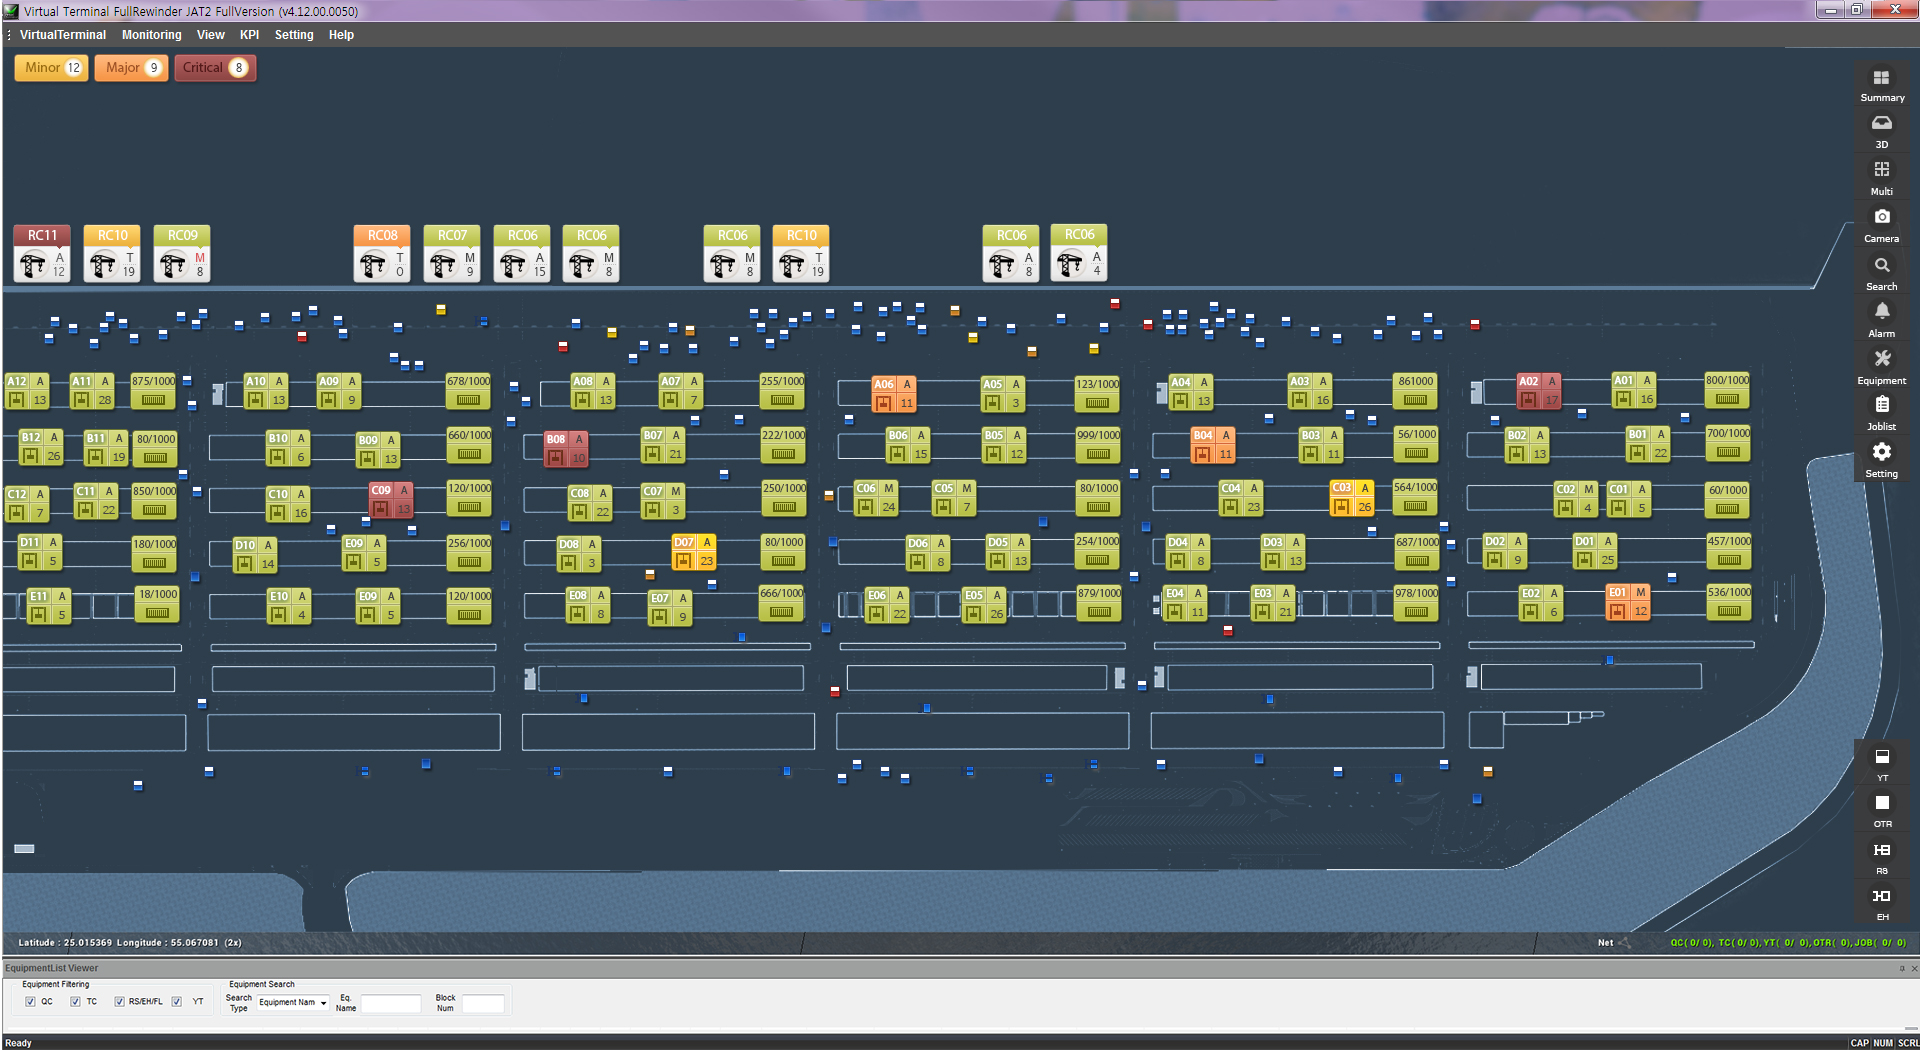Click the Major alarms button

pos(131,68)
